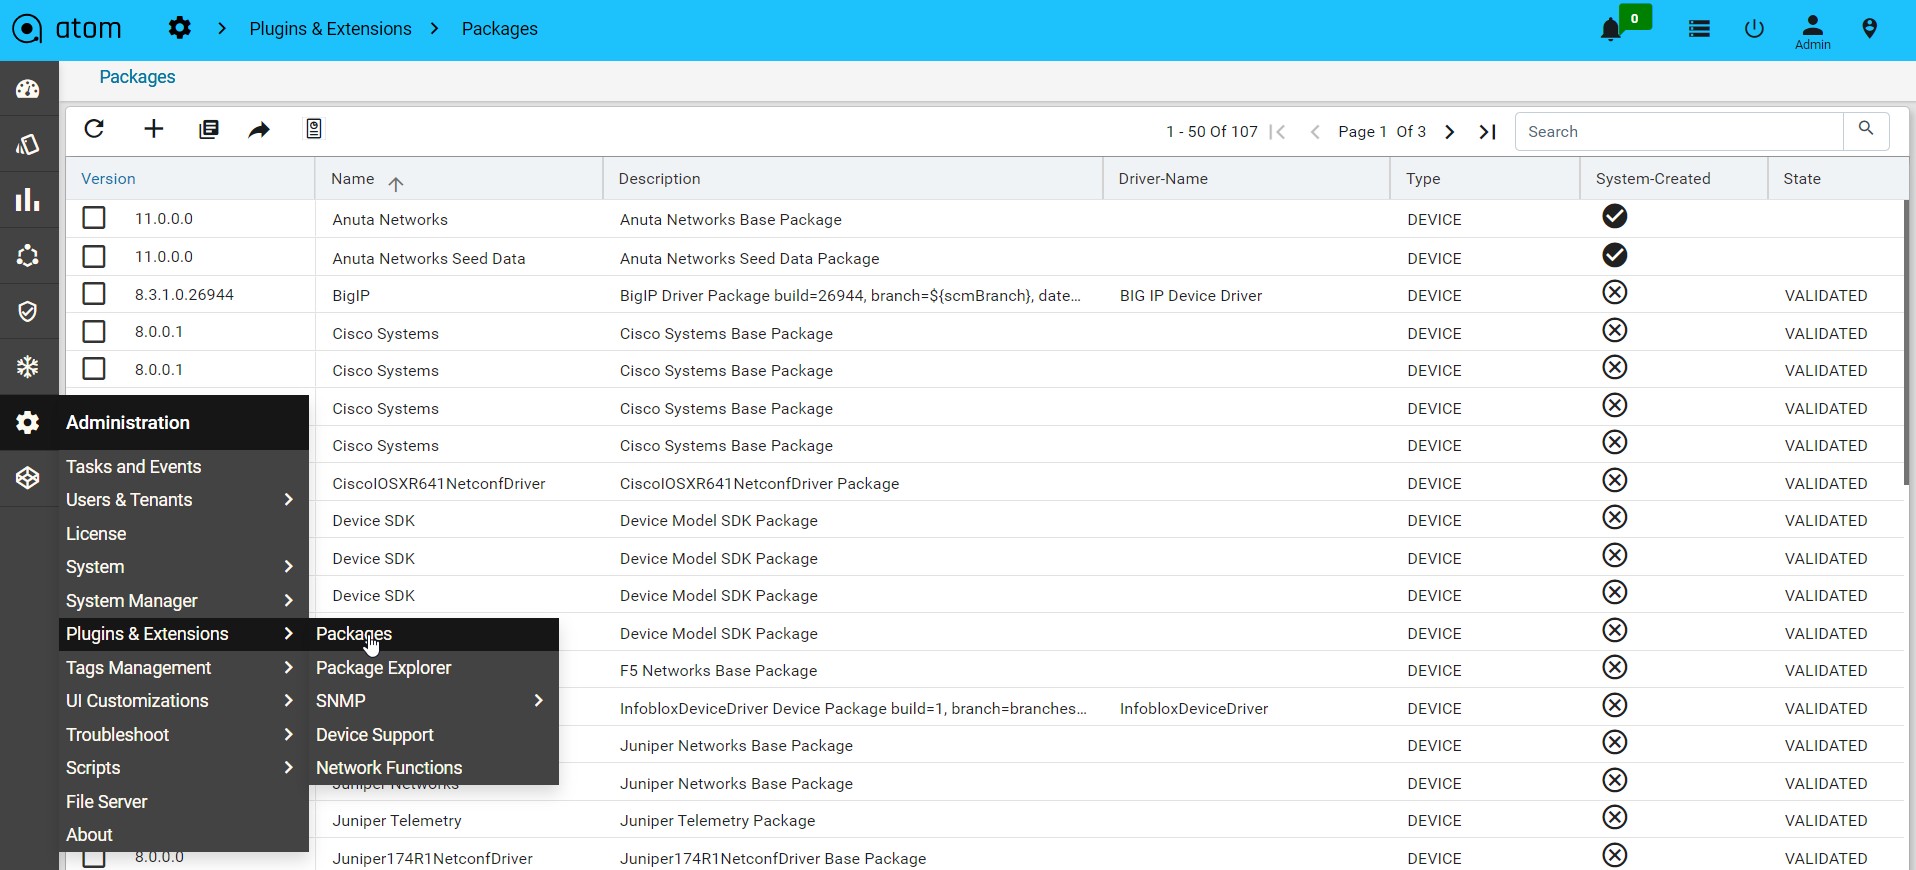The height and width of the screenshot is (870, 1916).
Task: Expand Tags Management submenu
Action: [x=288, y=668]
